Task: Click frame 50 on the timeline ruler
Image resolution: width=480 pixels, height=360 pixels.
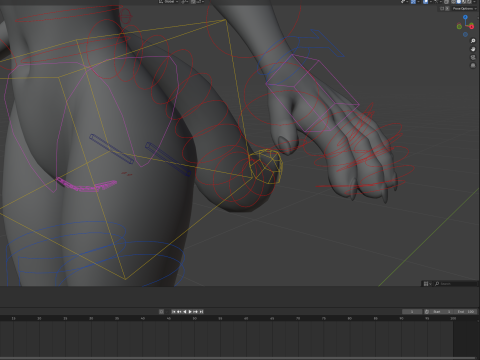Action: (194, 319)
